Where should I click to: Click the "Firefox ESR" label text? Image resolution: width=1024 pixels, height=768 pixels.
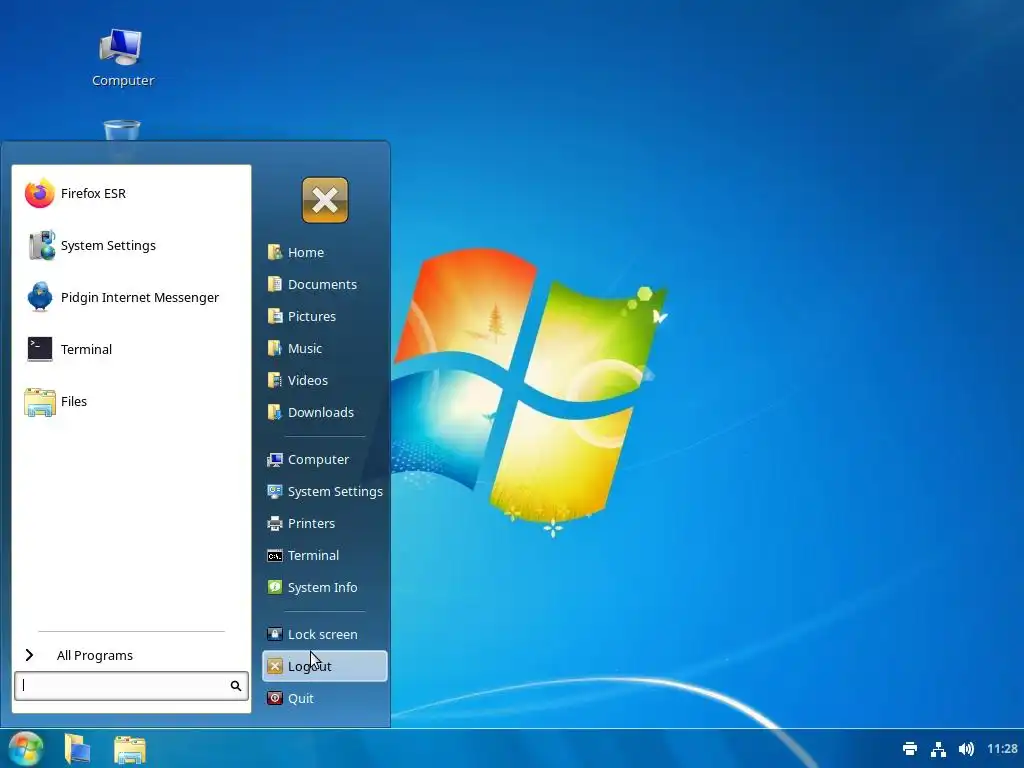pos(93,193)
